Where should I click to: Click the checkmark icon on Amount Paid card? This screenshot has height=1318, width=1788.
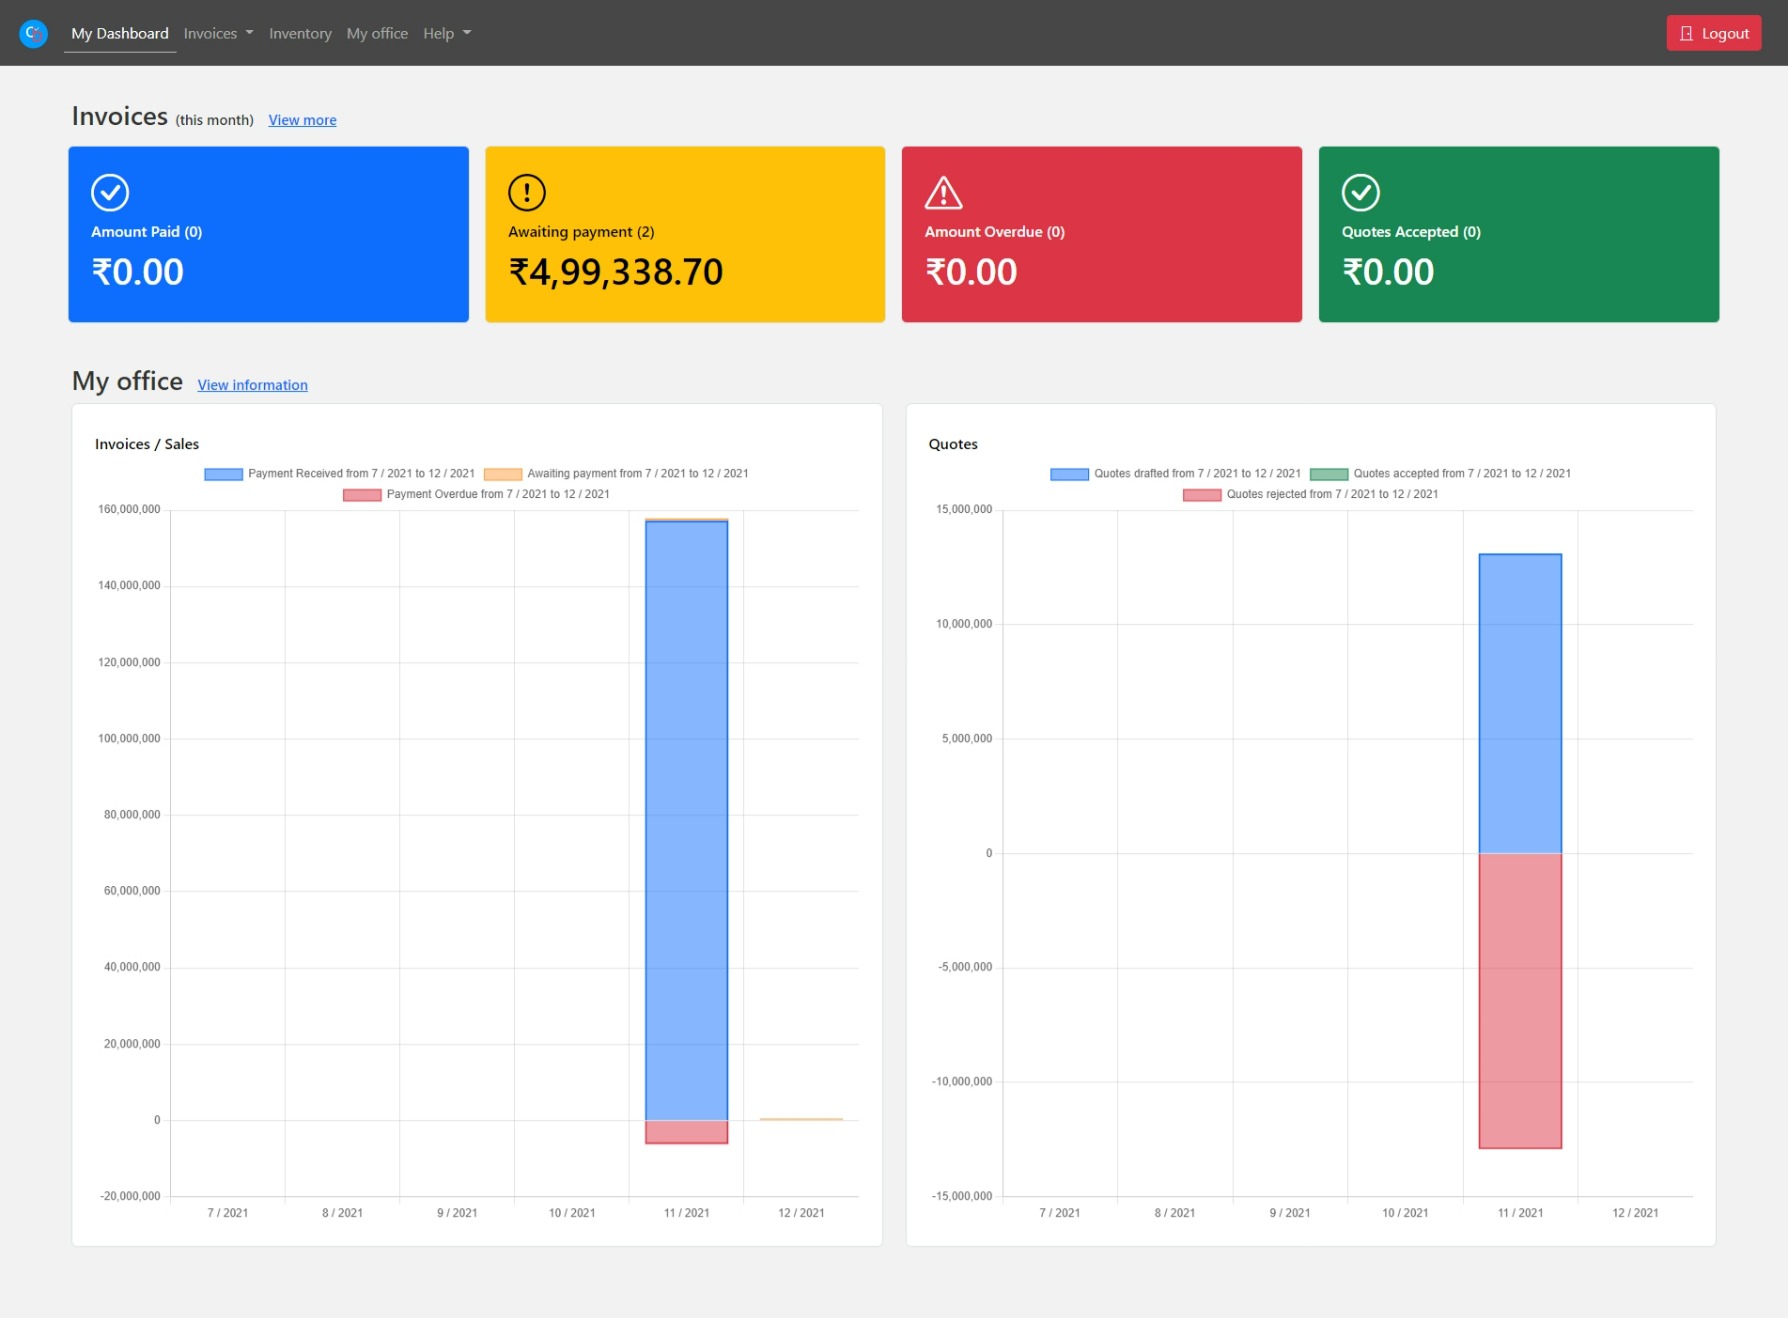(x=110, y=192)
